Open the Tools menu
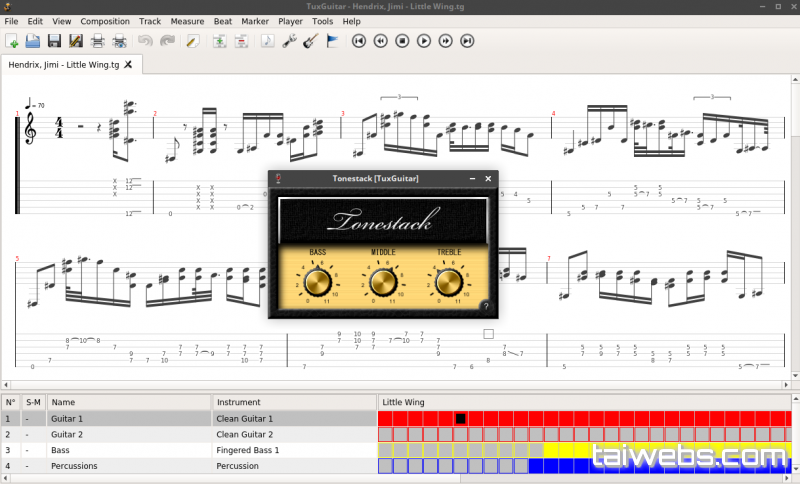The width and height of the screenshot is (800, 484). coord(322,21)
